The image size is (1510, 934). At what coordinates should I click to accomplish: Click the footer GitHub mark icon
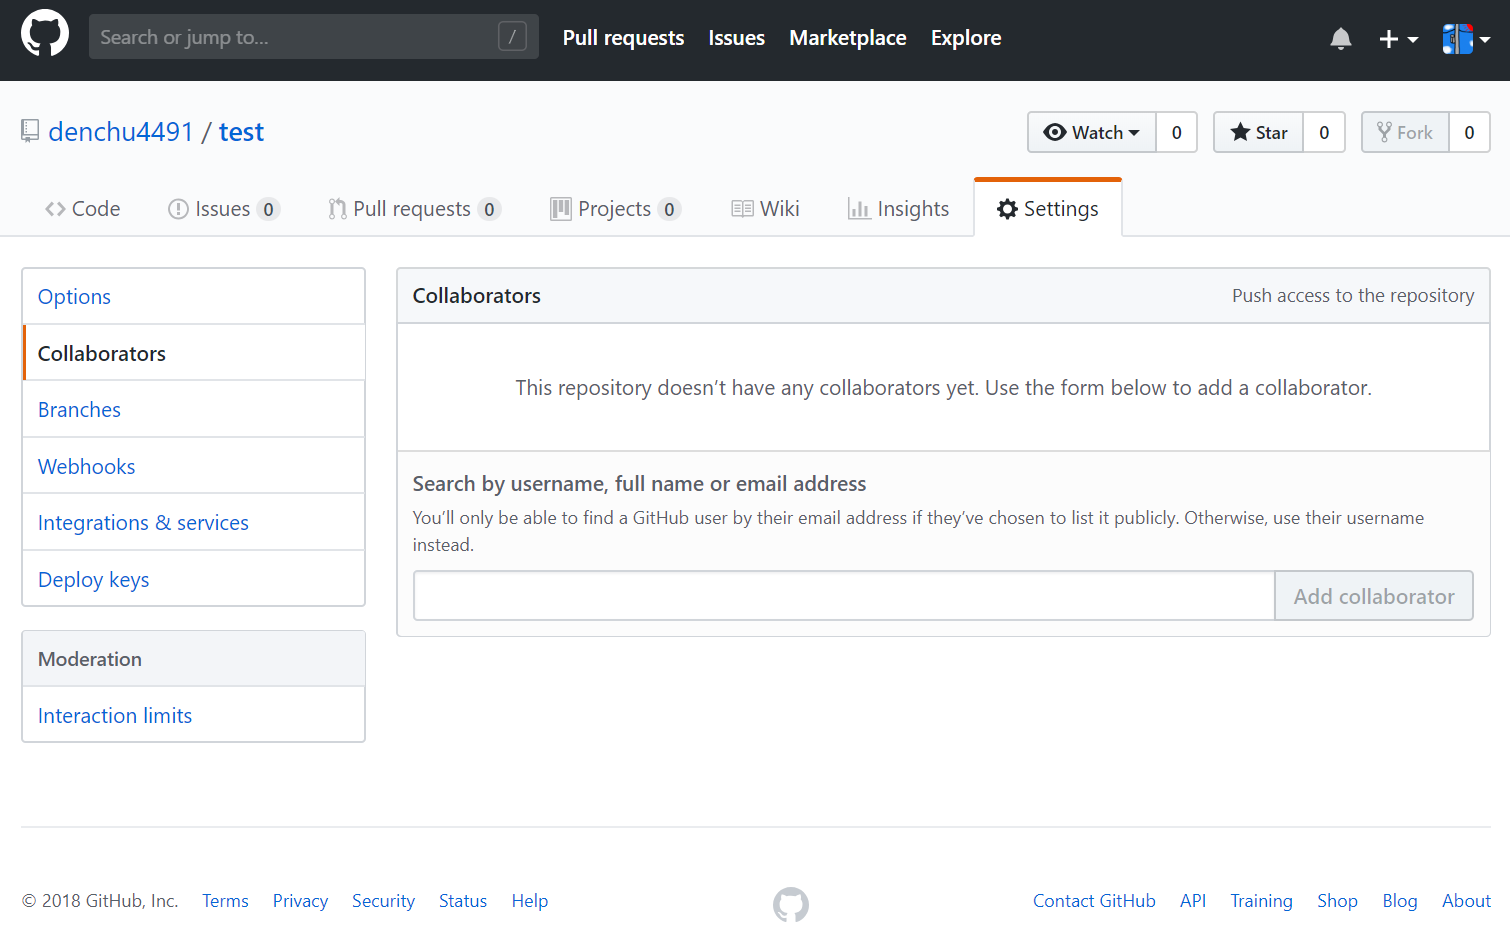point(791,905)
